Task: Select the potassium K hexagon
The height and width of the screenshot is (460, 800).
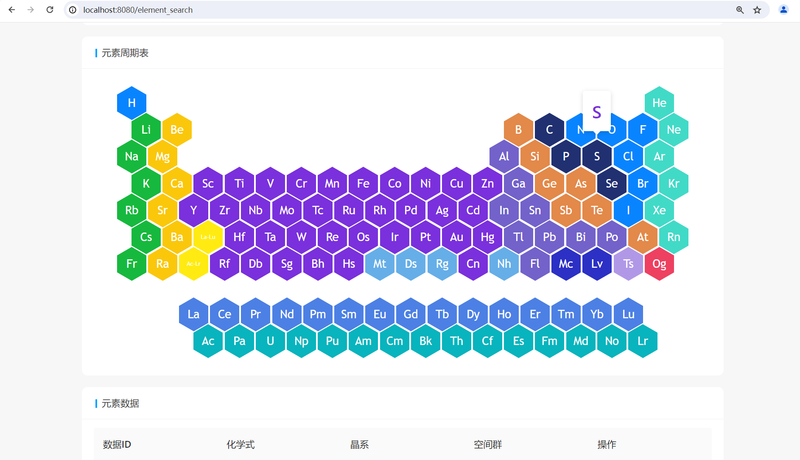Action: [x=146, y=184]
